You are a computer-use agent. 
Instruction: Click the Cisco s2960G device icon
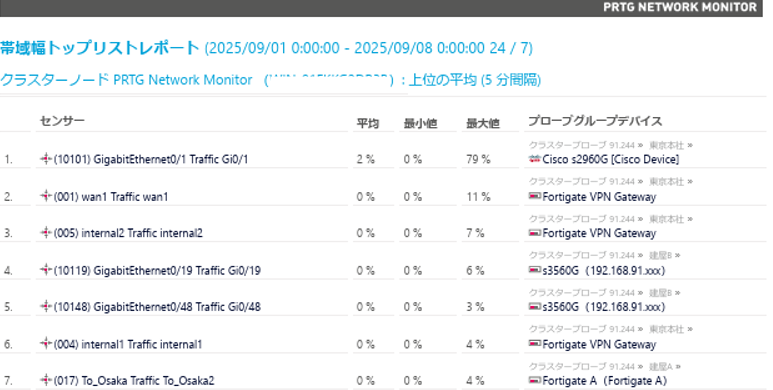(x=534, y=159)
